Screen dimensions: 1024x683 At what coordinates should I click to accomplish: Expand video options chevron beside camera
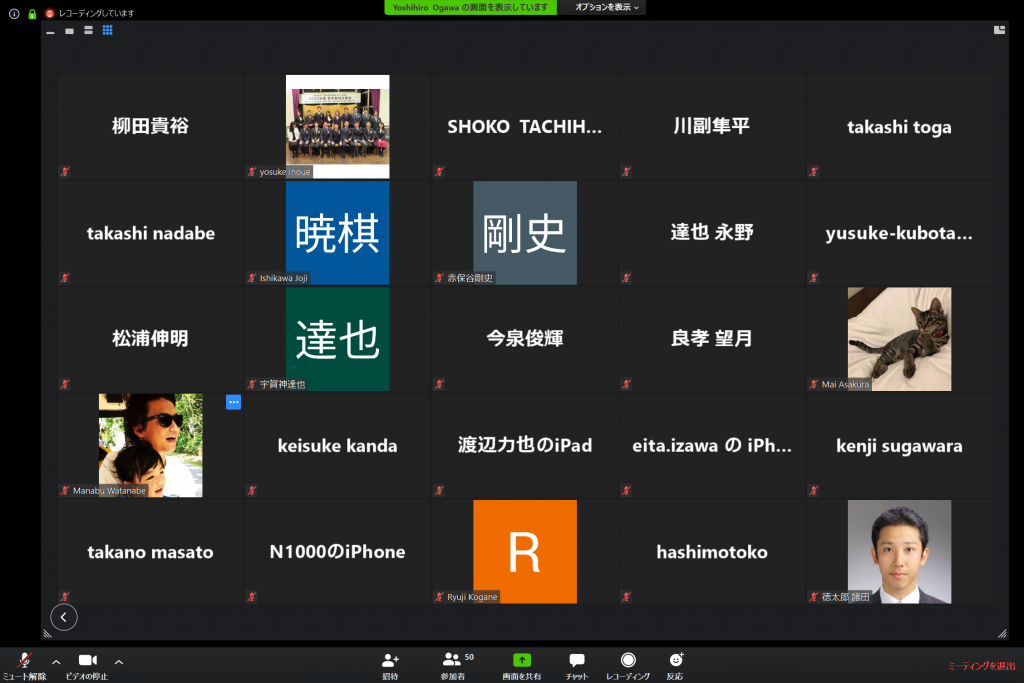(x=119, y=661)
